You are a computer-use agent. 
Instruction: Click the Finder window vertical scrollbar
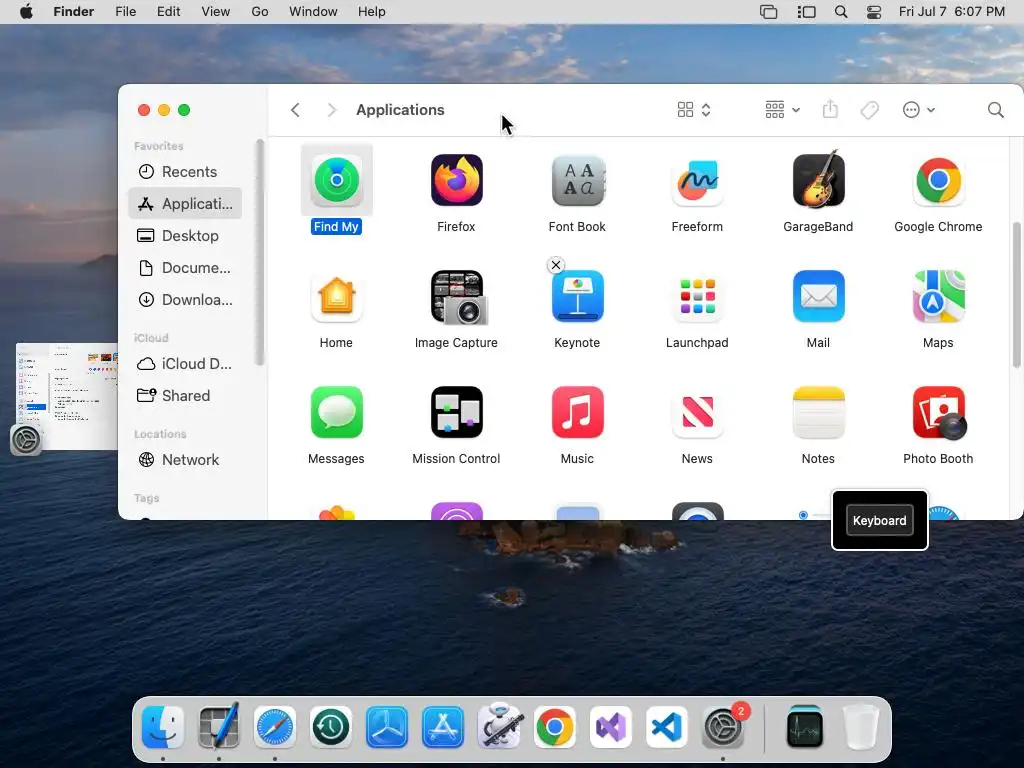(1016, 295)
